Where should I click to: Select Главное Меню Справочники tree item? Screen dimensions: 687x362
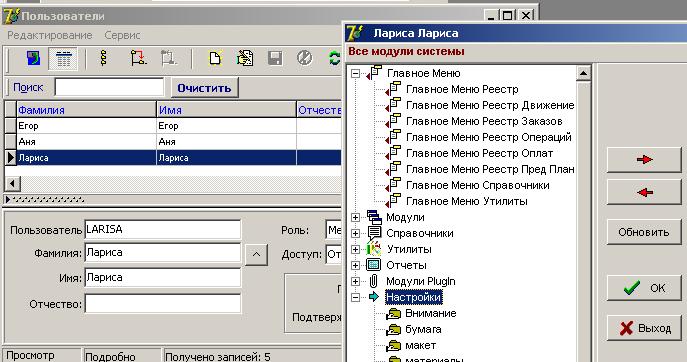point(478,185)
